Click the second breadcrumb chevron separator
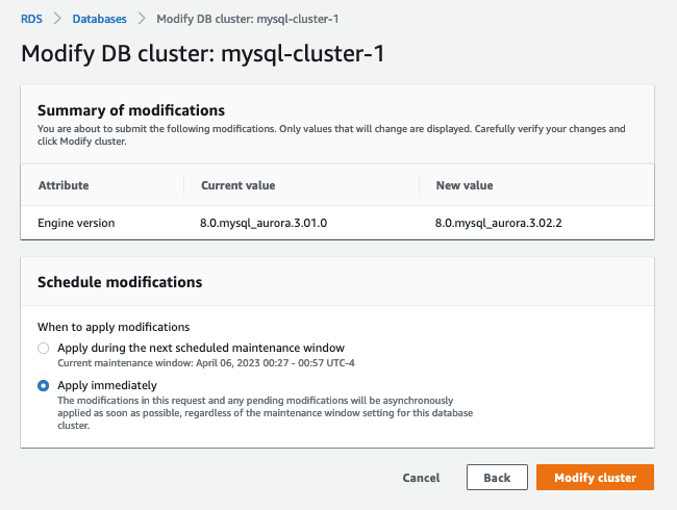 pos(142,19)
